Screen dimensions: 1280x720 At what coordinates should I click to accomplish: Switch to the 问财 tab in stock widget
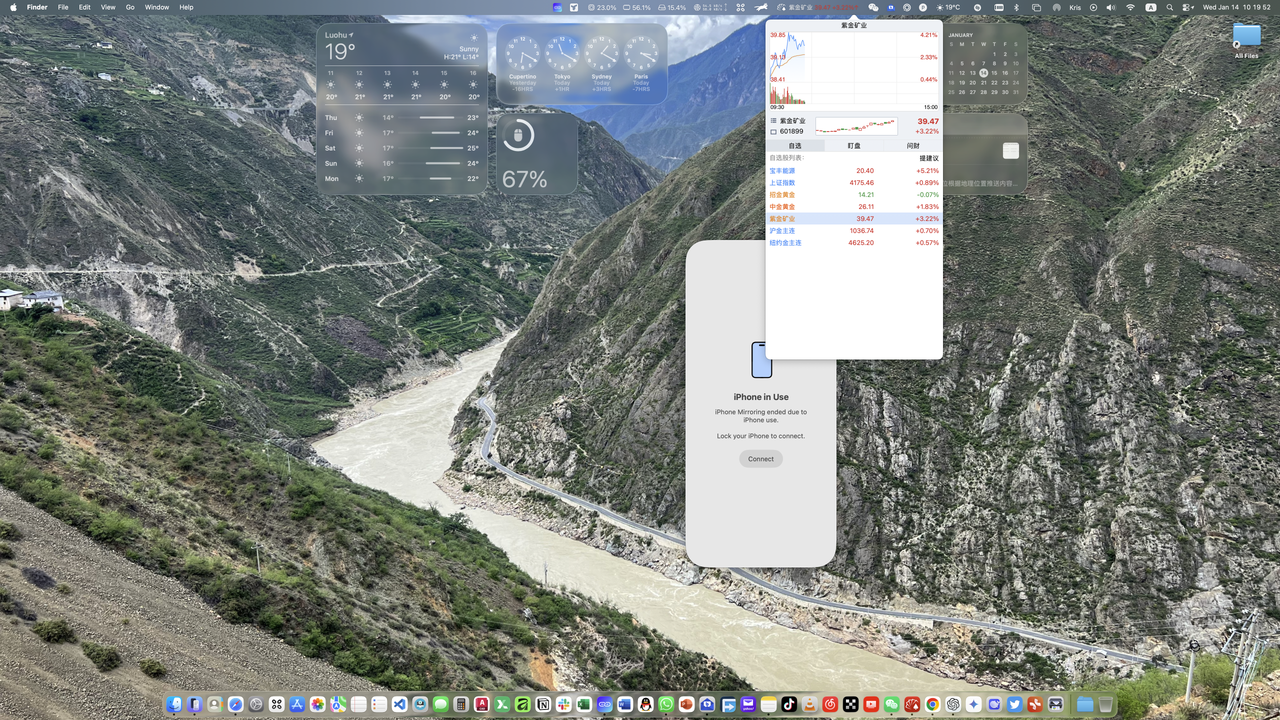(912, 145)
